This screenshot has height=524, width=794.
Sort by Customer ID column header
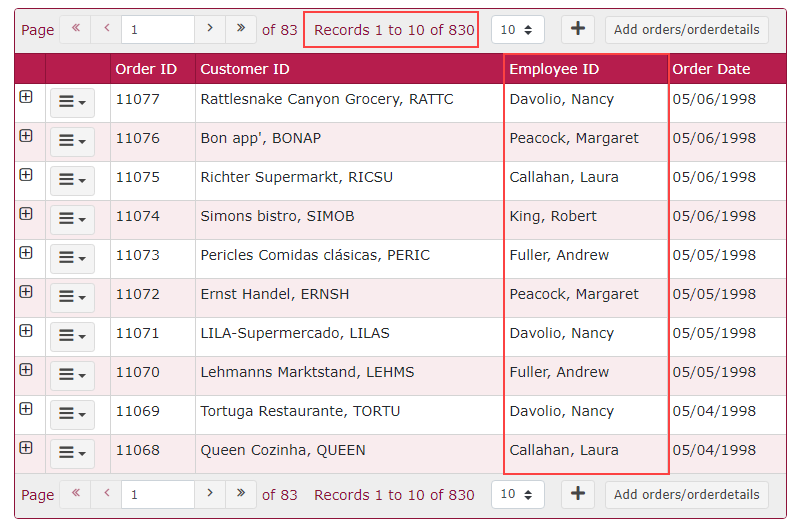coord(245,69)
